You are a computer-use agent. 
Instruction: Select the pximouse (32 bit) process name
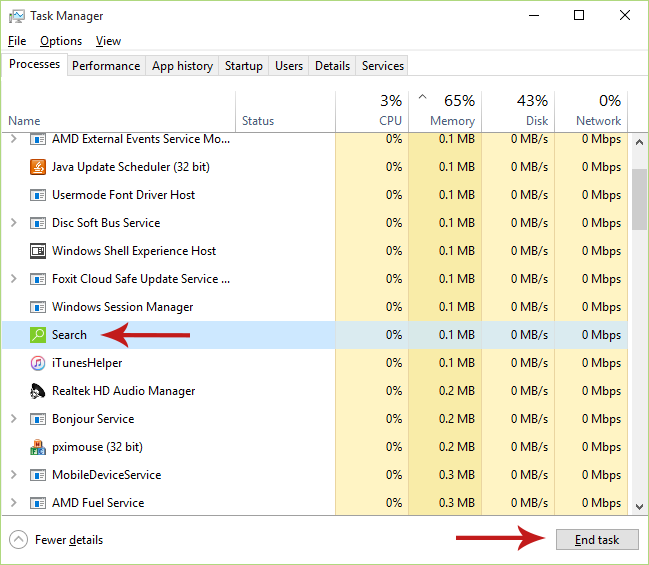(97, 447)
